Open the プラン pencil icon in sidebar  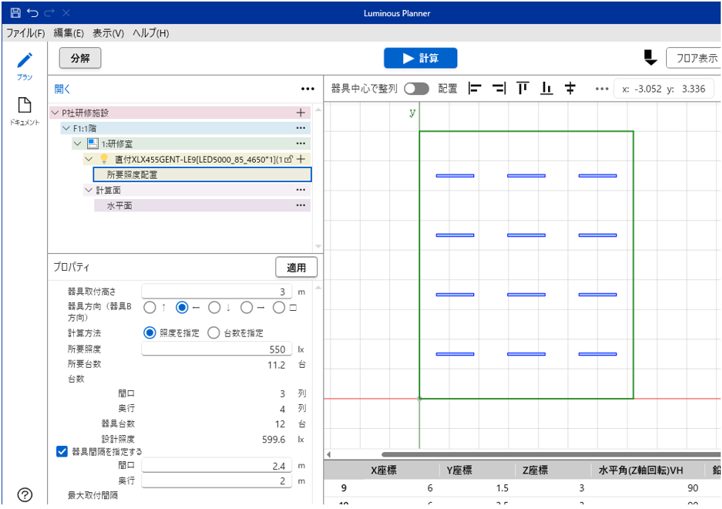25,62
